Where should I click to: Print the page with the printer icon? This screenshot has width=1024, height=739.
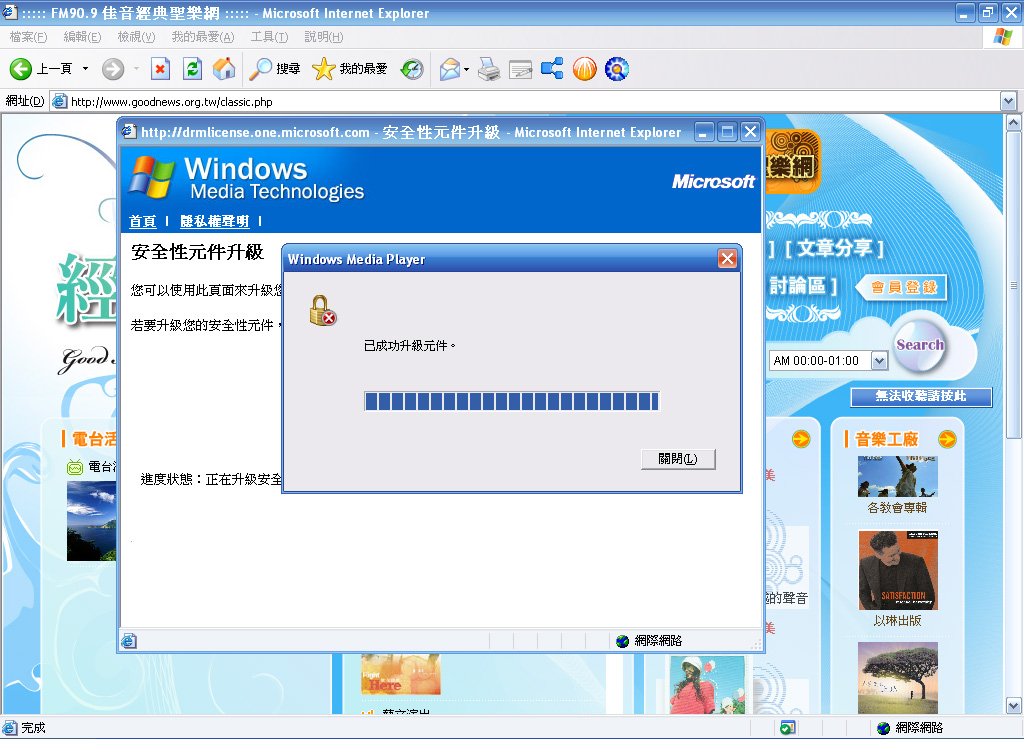(x=488, y=69)
